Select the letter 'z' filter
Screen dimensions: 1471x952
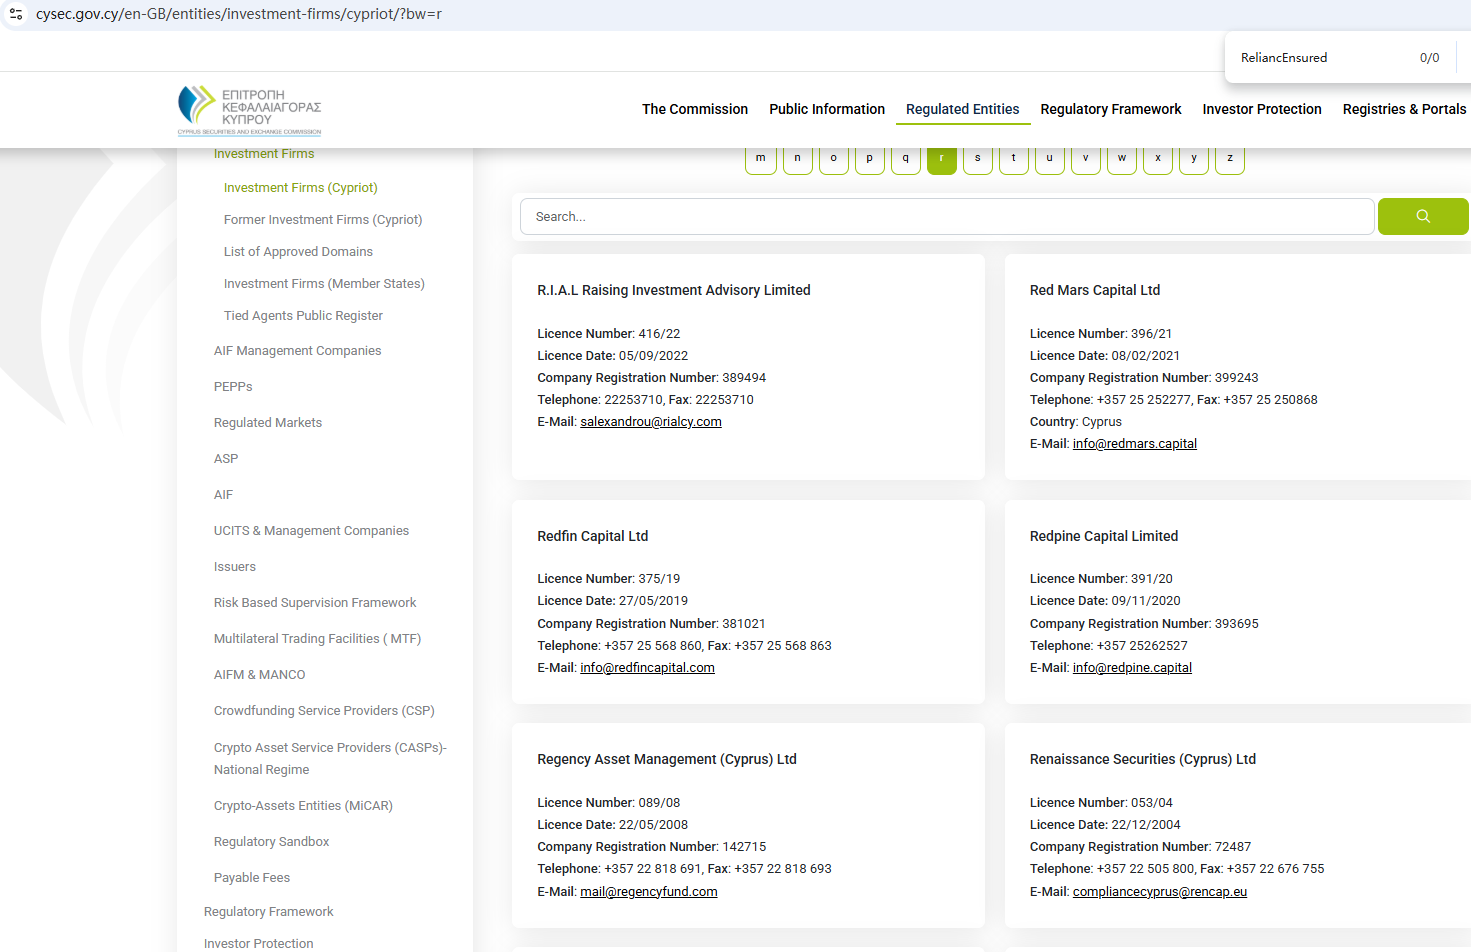pyautogui.click(x=1229, y=159)
